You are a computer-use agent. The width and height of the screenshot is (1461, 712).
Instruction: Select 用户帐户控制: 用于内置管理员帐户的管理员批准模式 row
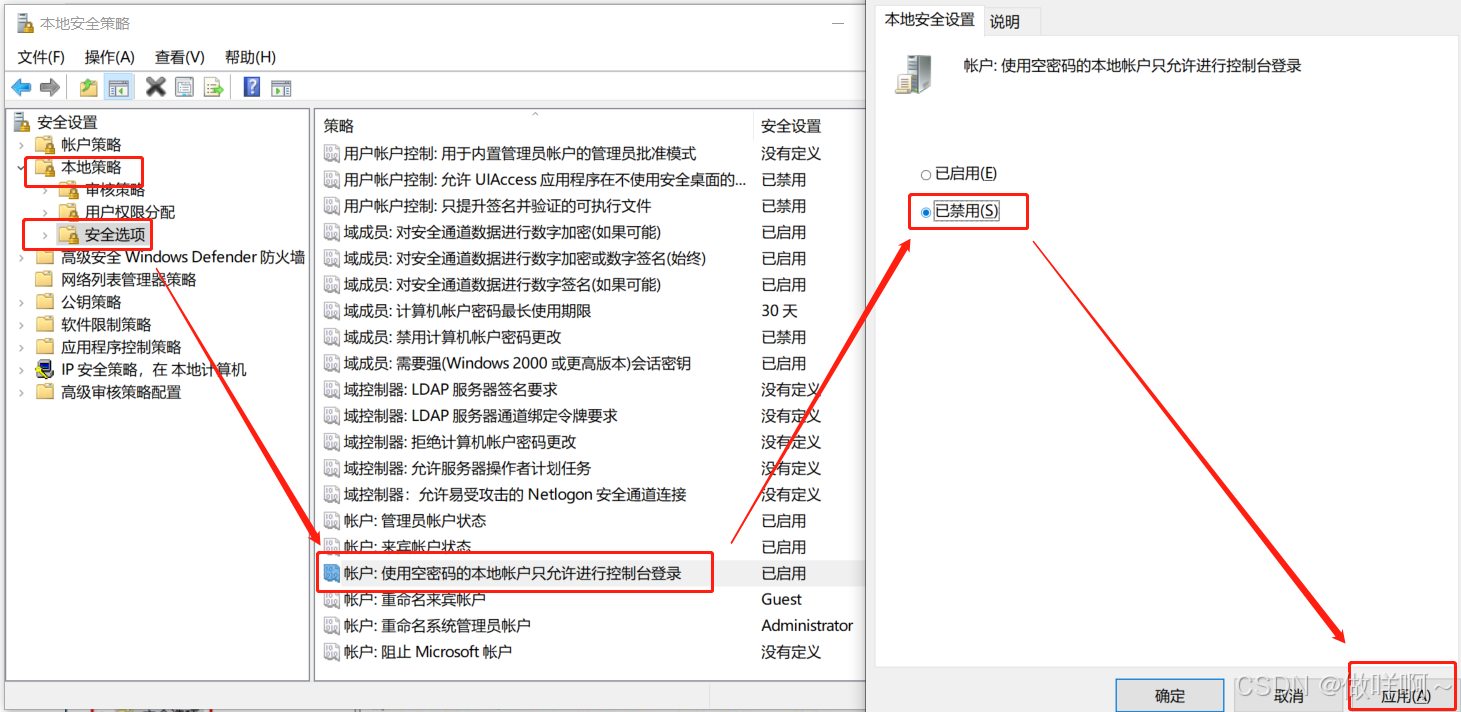pos(590,154)
